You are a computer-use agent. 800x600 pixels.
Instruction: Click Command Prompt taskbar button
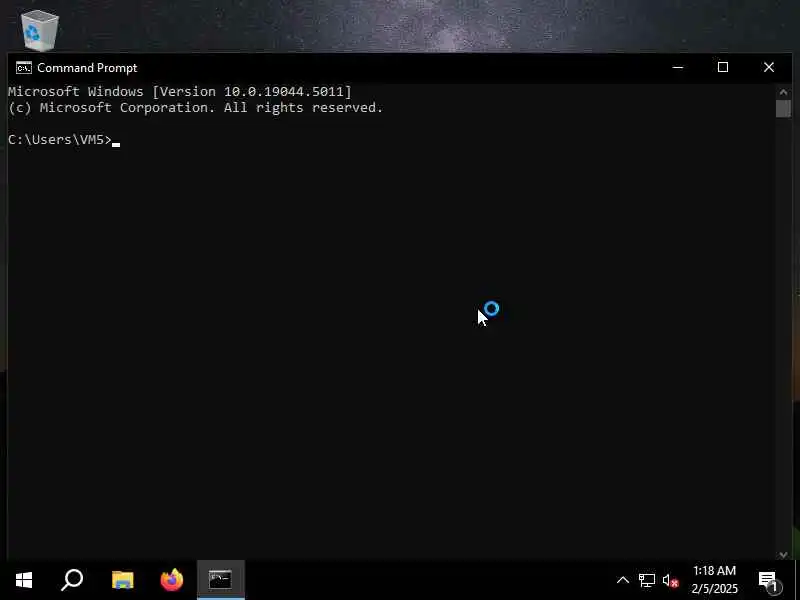coord(220,580)
